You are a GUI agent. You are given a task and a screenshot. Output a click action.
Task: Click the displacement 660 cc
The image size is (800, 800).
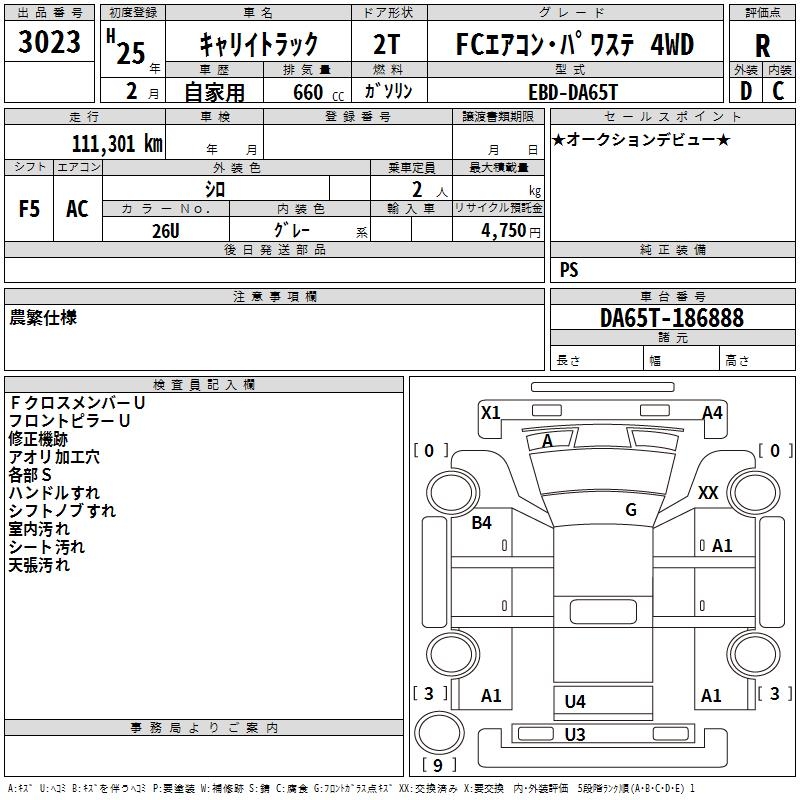click(x=318, y=92)
